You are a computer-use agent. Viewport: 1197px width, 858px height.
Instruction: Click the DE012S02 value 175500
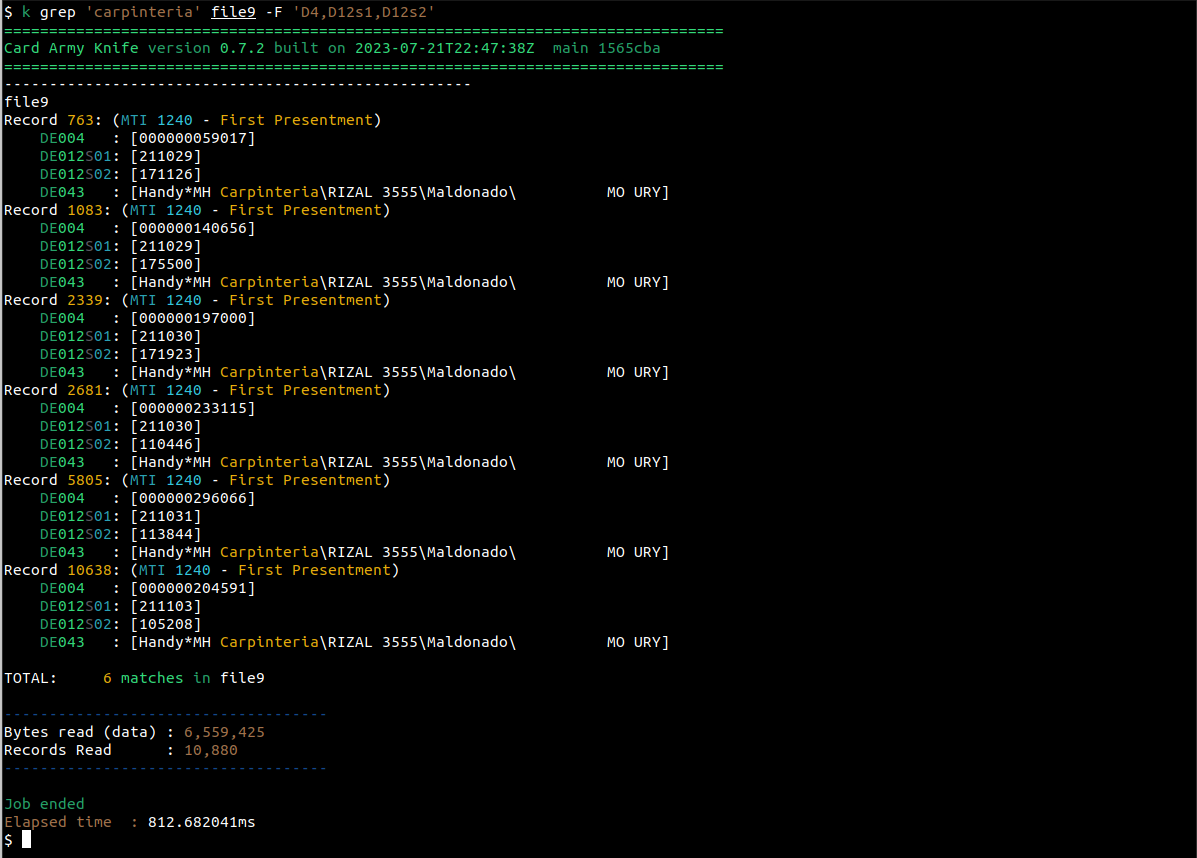click(x=165, y=264)
